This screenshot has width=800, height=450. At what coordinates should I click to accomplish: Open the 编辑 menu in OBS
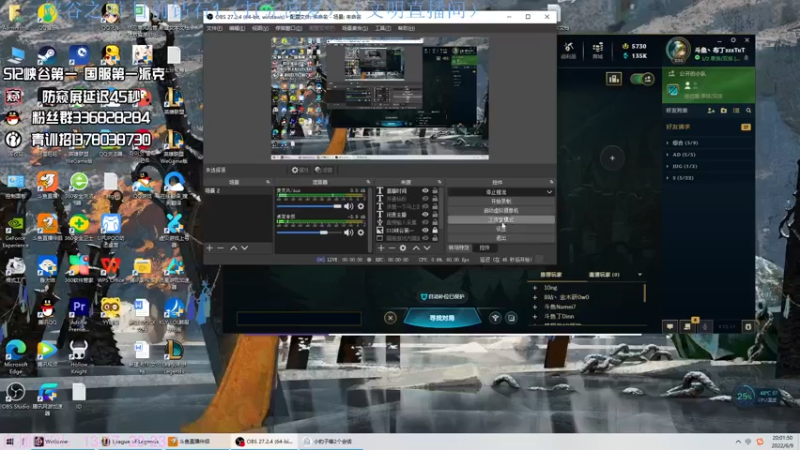click(237, 28)
